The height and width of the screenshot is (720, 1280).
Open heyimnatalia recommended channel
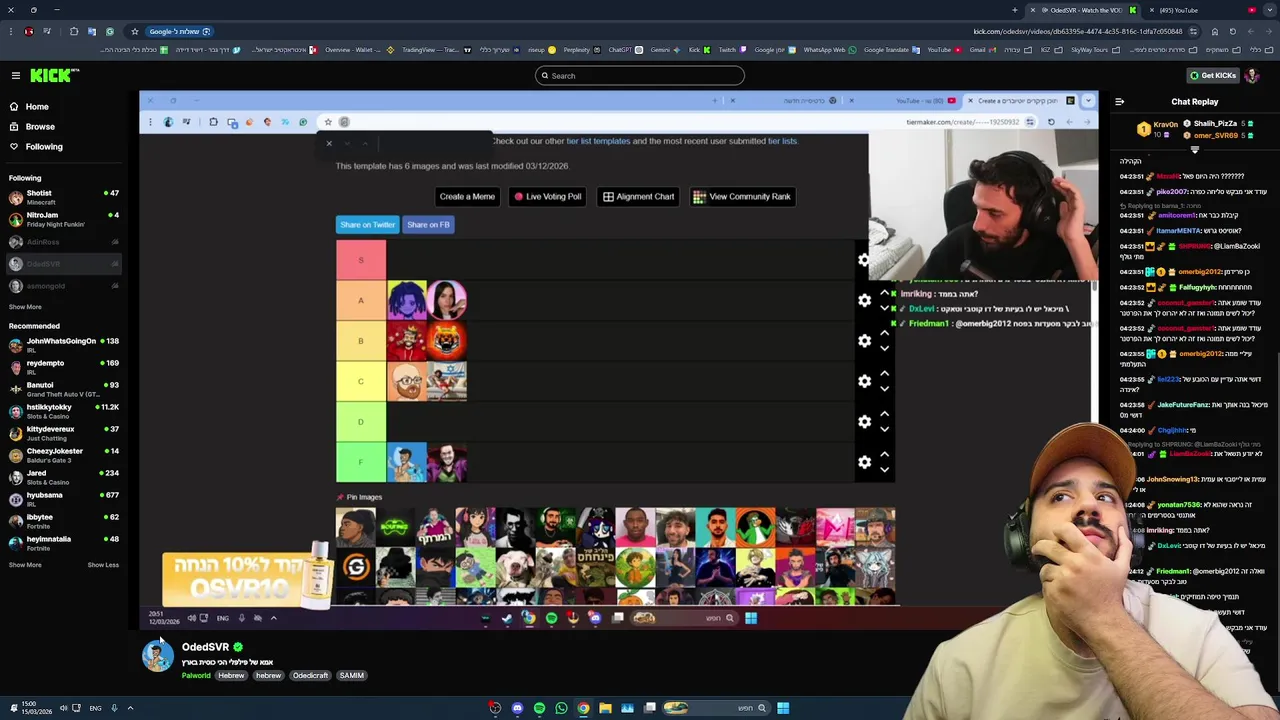tap(62, 543)
